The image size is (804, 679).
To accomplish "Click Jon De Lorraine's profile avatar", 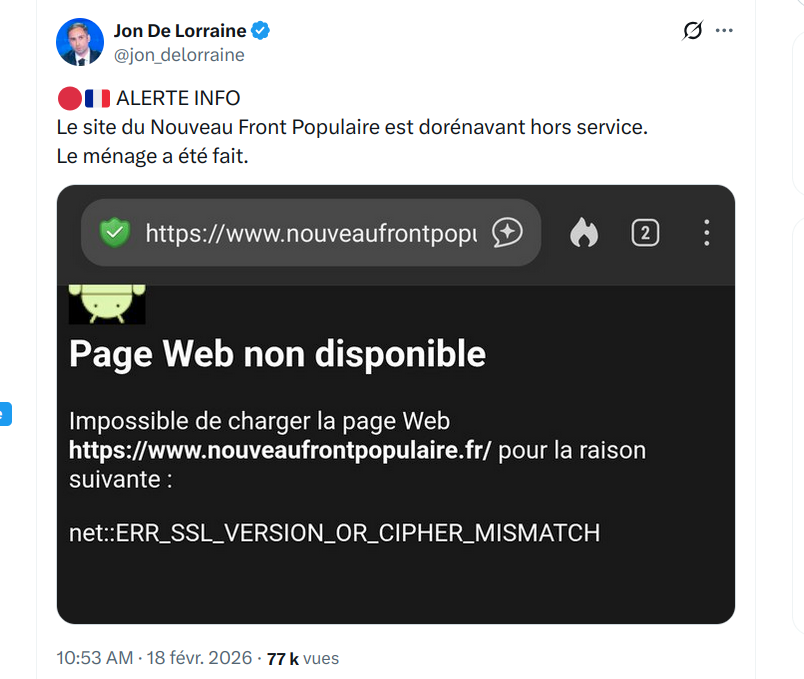I will click(x=80, y=42).
